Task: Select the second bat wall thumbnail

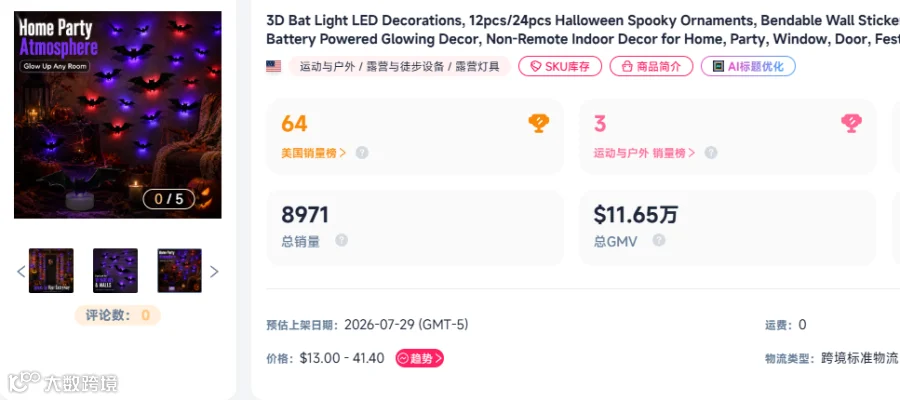Action: pos(115,270)
